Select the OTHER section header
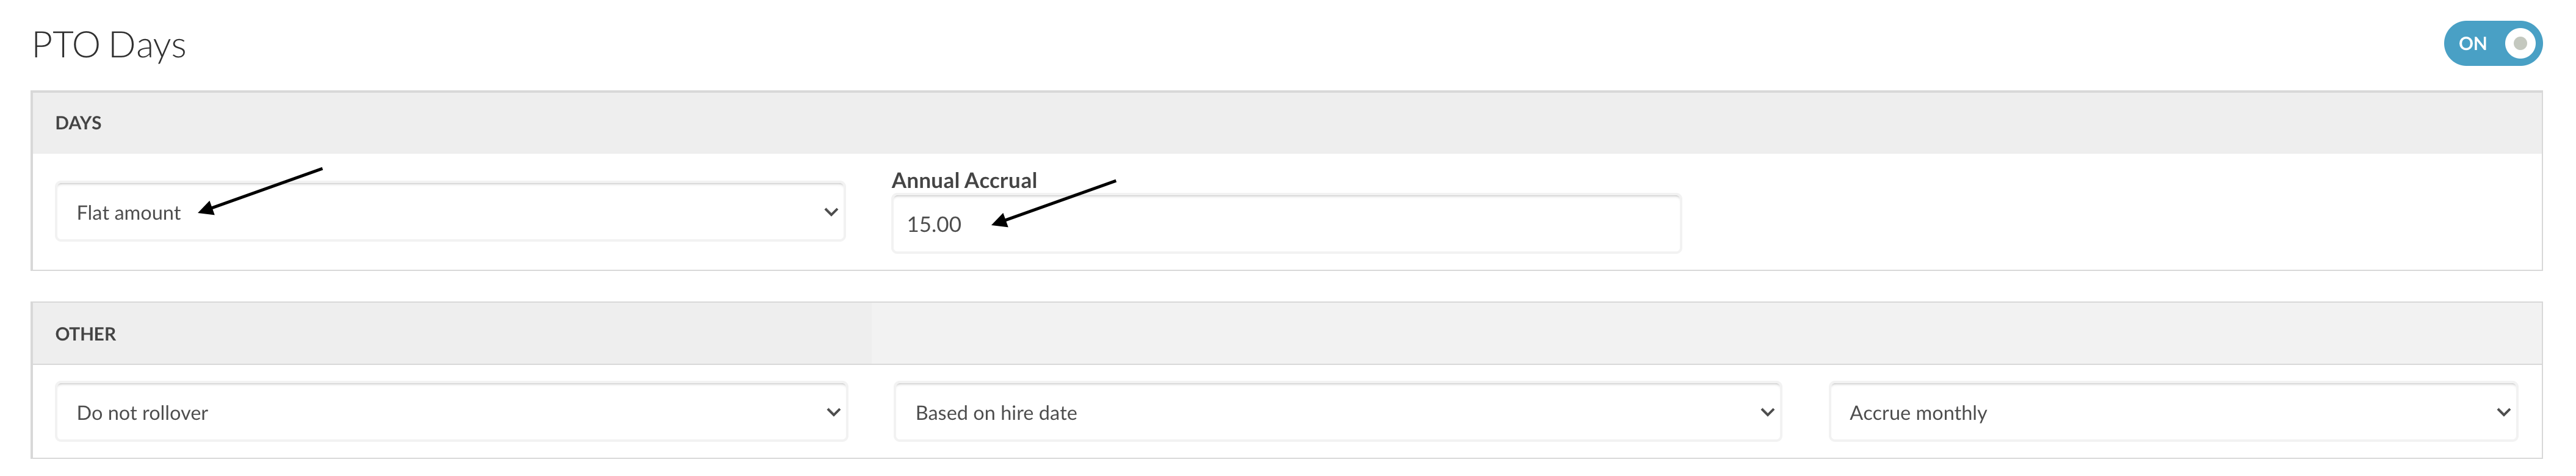2576x476 pixels. [x=85, y=334]
